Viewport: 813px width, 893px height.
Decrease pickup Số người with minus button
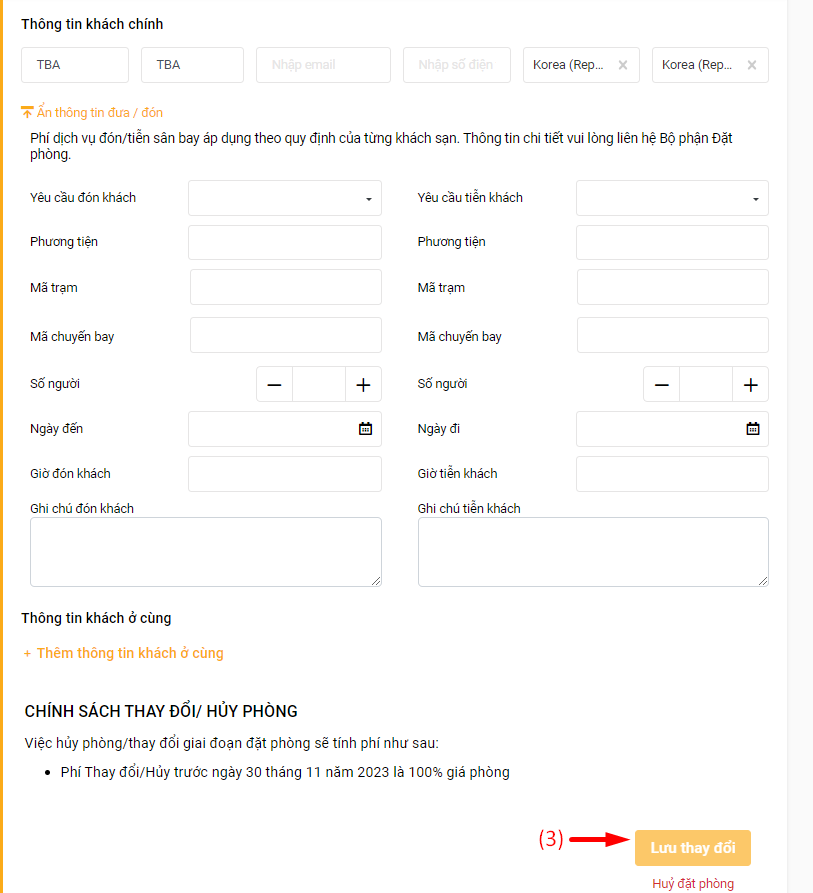(274, 384)
